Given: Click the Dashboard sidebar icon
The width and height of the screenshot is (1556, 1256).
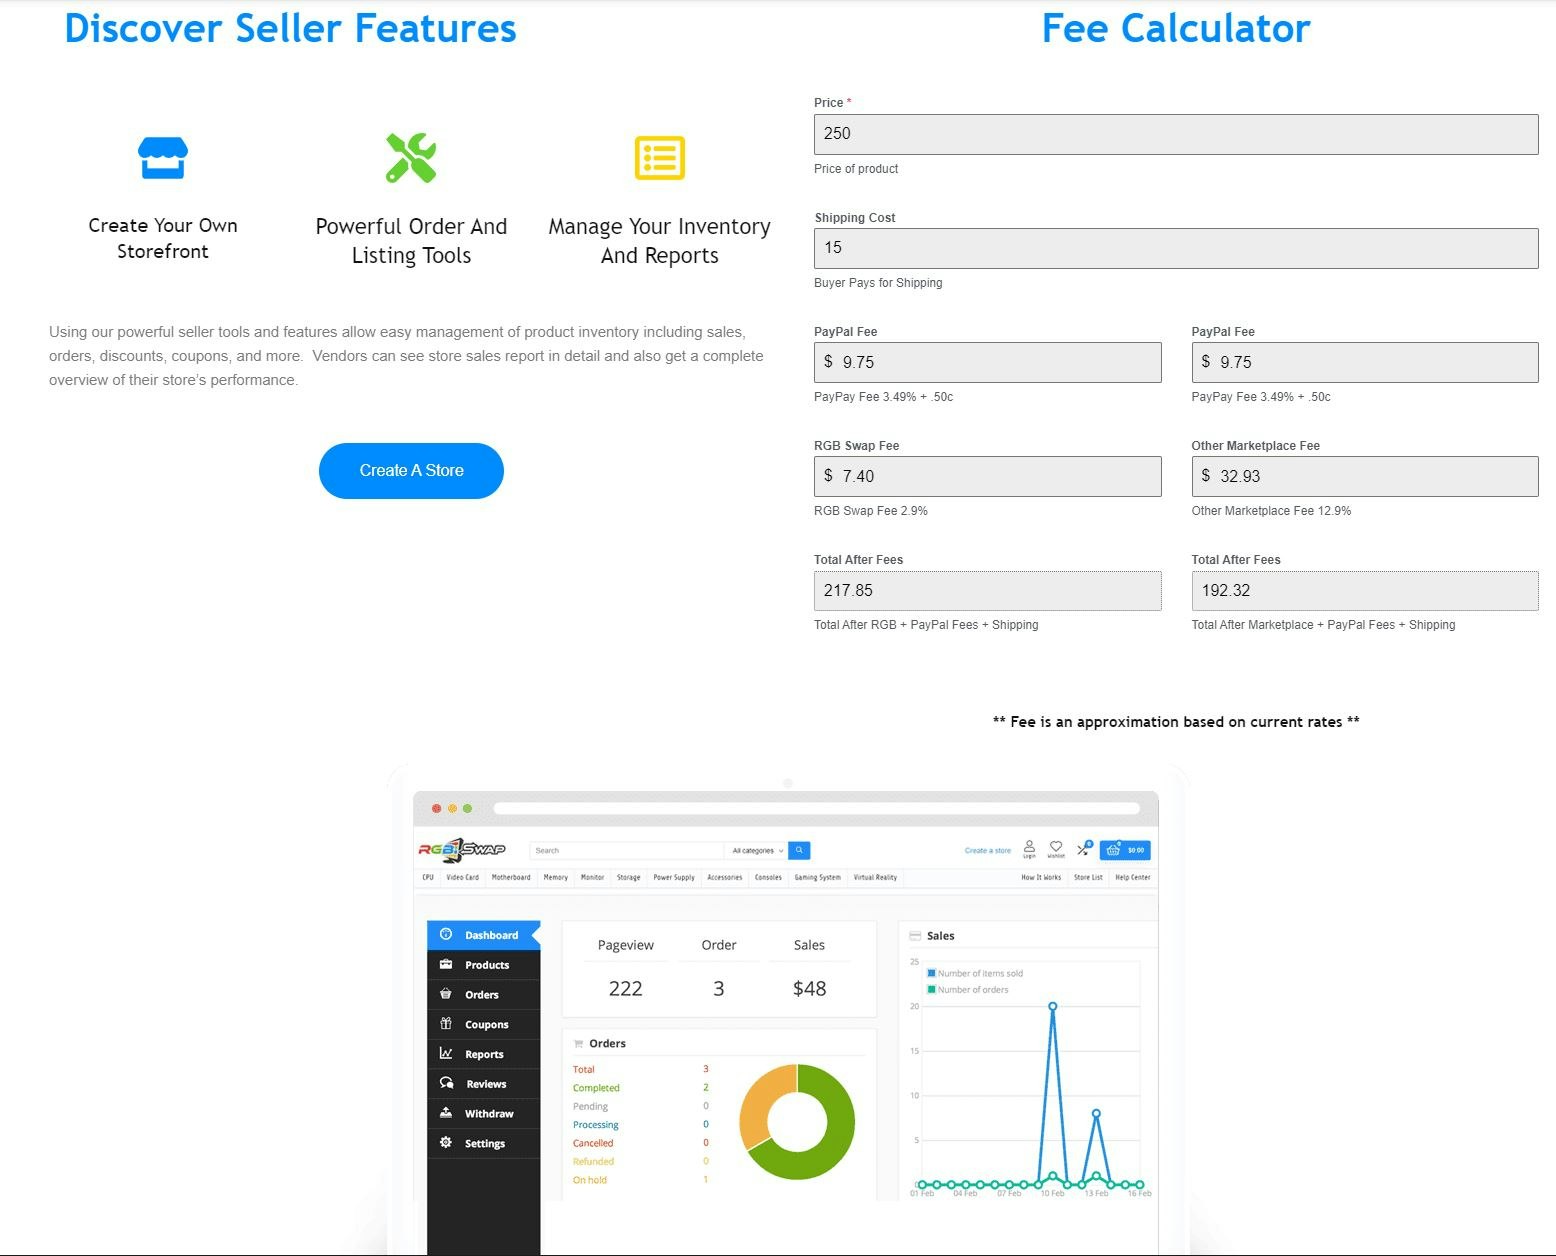Looking at the screenshot, I should pos(446,934).
